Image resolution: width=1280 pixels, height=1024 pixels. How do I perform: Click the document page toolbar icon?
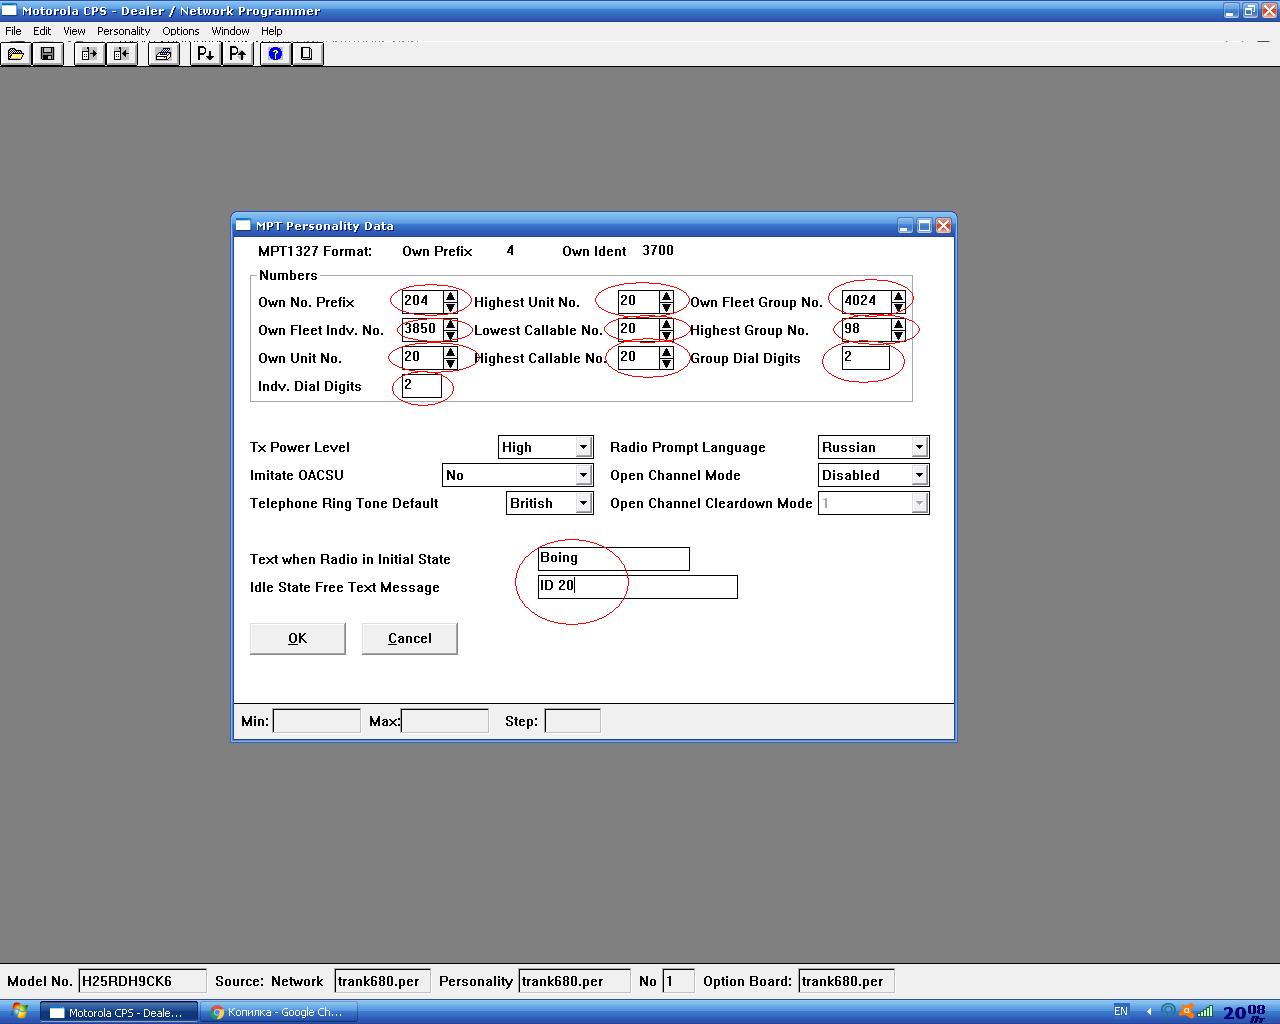pyautogui.click(x=307, y=54)
